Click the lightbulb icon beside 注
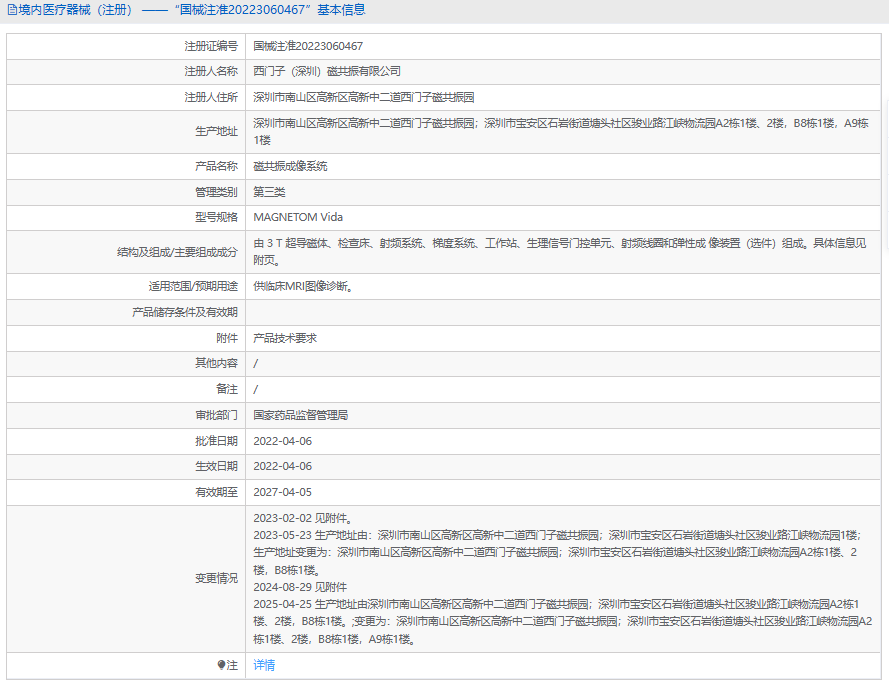This screenshot has height=684, width=889. pos(222,665)
